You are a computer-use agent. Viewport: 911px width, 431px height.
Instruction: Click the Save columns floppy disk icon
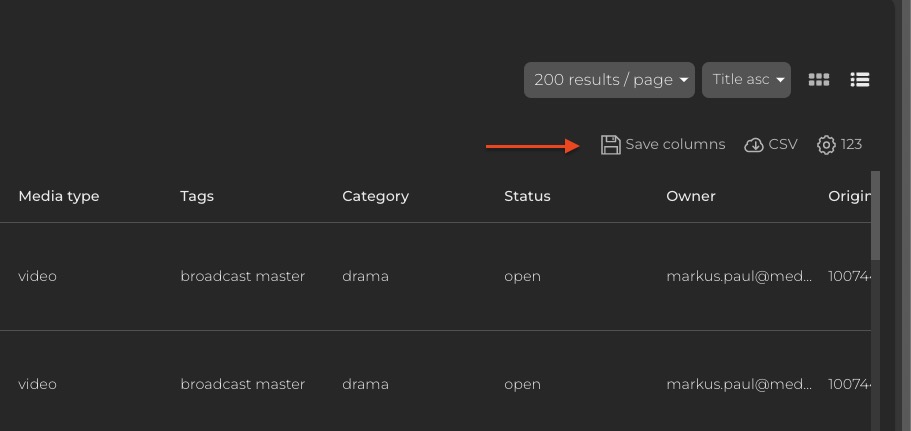(610, 145)
